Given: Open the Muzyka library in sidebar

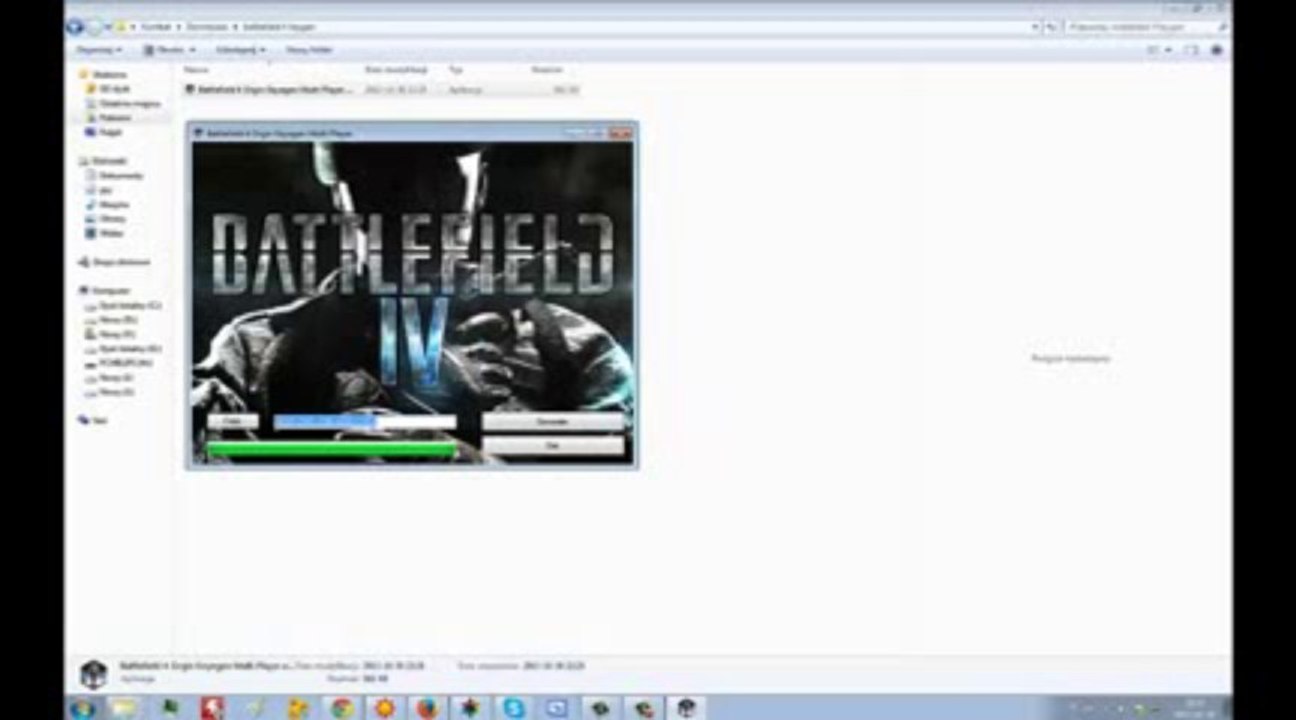Looking at the screenshot, I should point(107,204).
